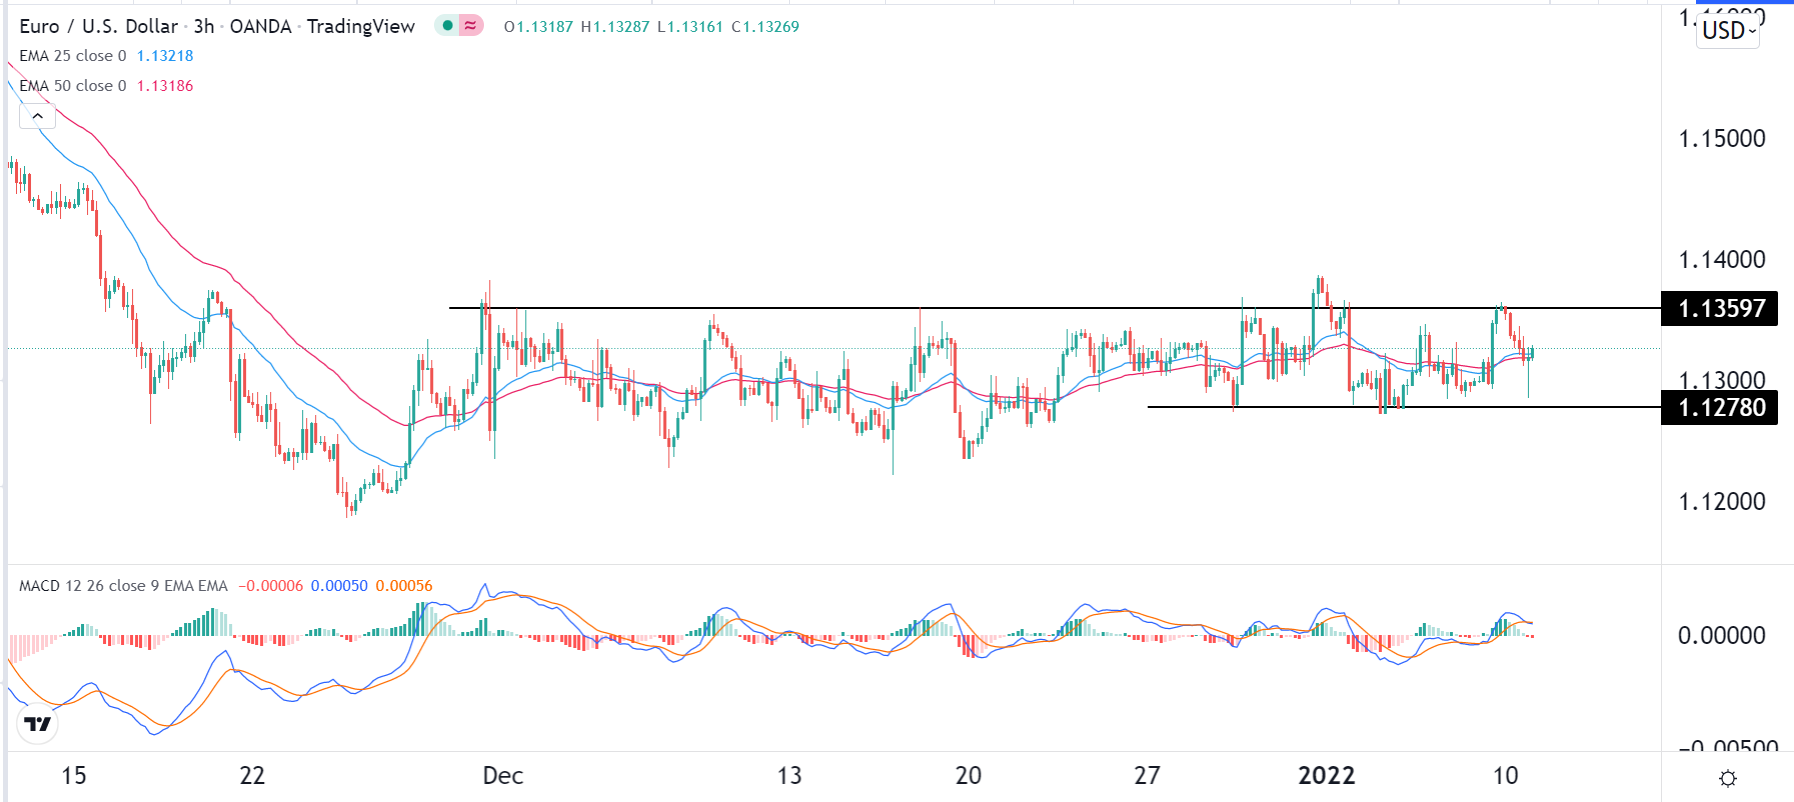Click the 10 date on time axis
Image resolution: width=1794 pixels, height=802 pixels.
(1505, 776)
